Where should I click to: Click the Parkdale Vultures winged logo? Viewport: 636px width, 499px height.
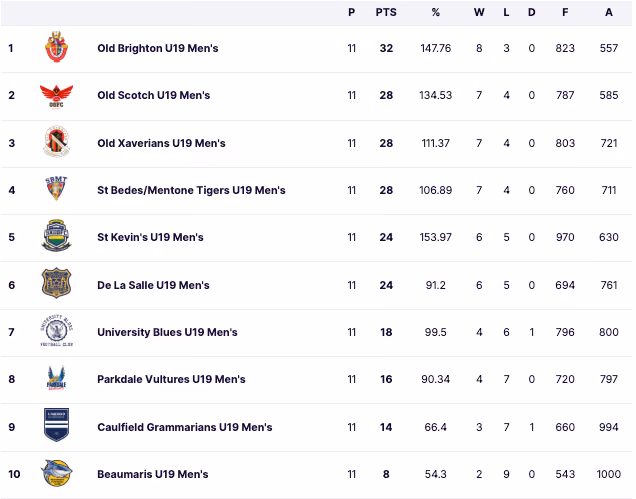point(56,378)
